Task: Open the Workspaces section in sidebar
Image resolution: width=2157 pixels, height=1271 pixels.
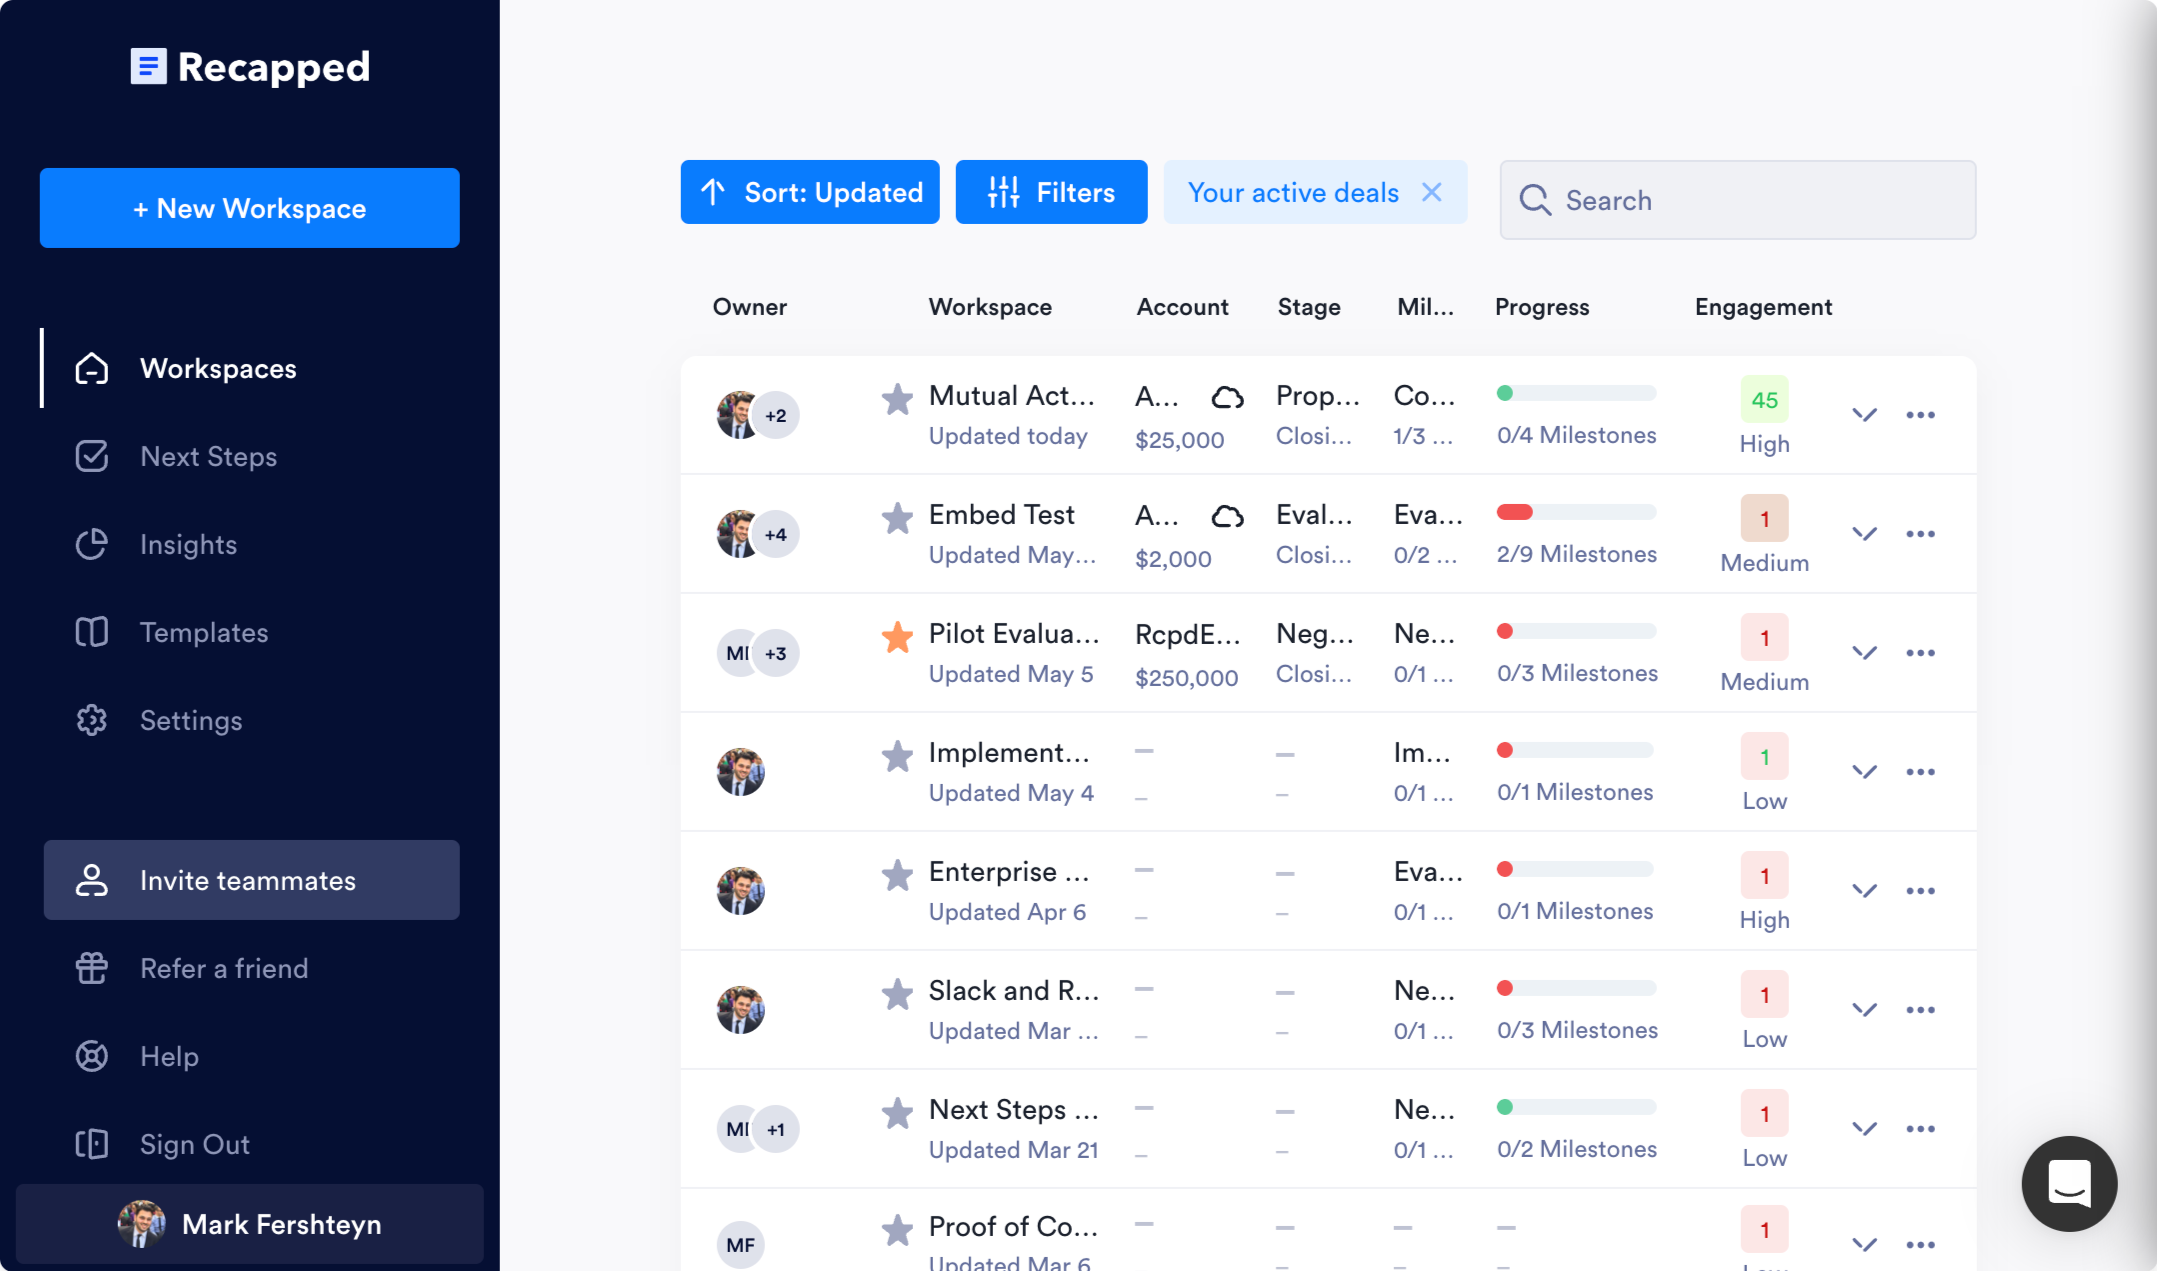Action: click(218, 368)
